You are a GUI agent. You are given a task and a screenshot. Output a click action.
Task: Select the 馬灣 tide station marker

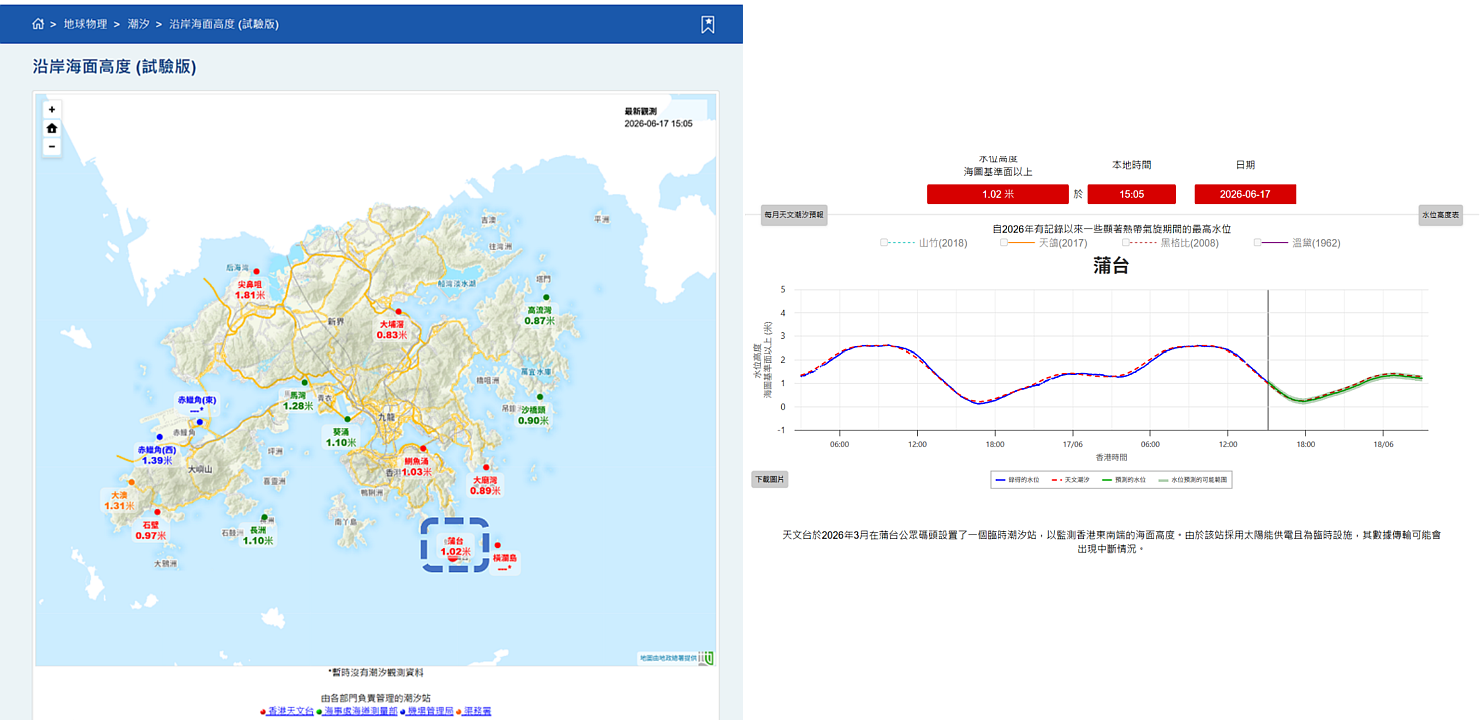pos(304,382)
